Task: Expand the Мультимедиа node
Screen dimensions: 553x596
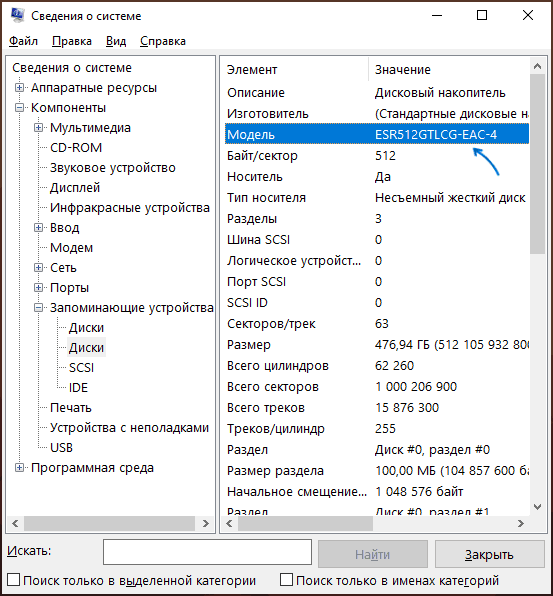Action: (38, 128)
